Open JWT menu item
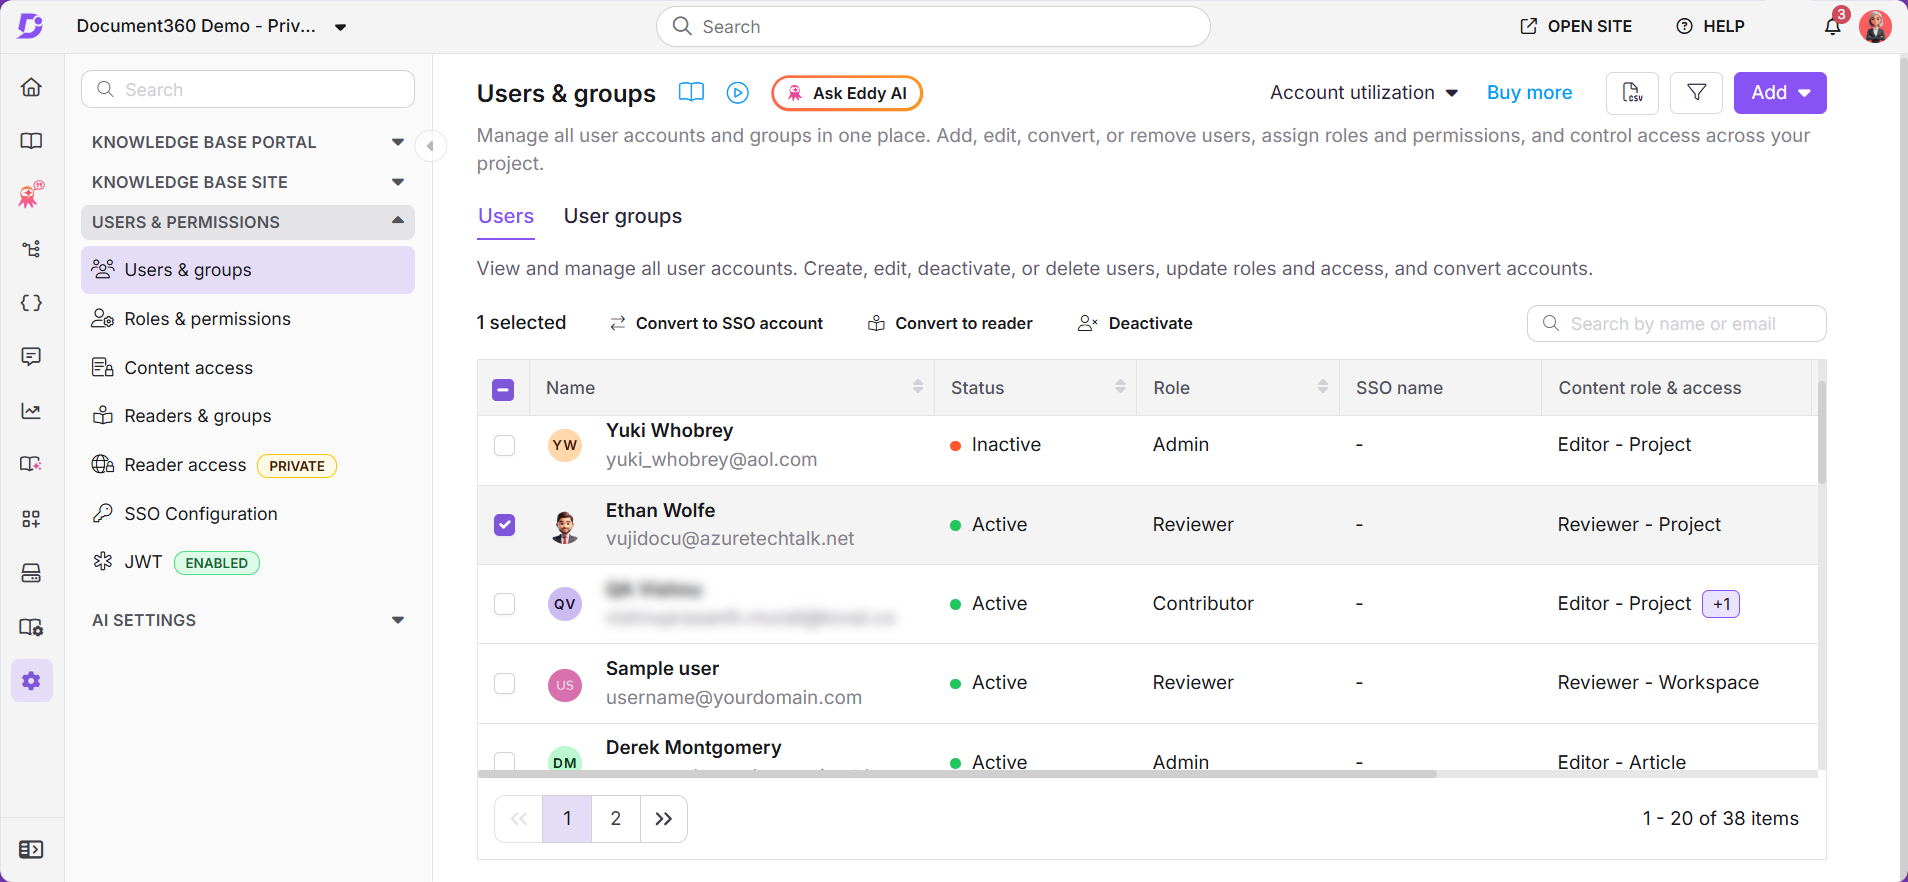1908x882 pixels. tap(248, 562)
